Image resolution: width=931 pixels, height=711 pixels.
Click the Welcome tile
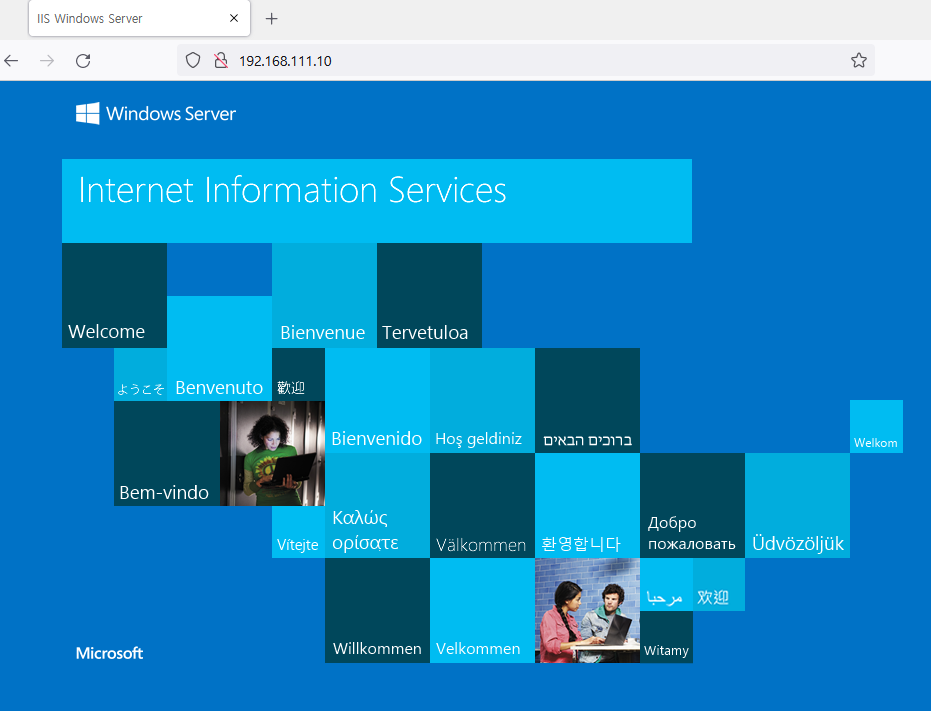coord(114,295)
